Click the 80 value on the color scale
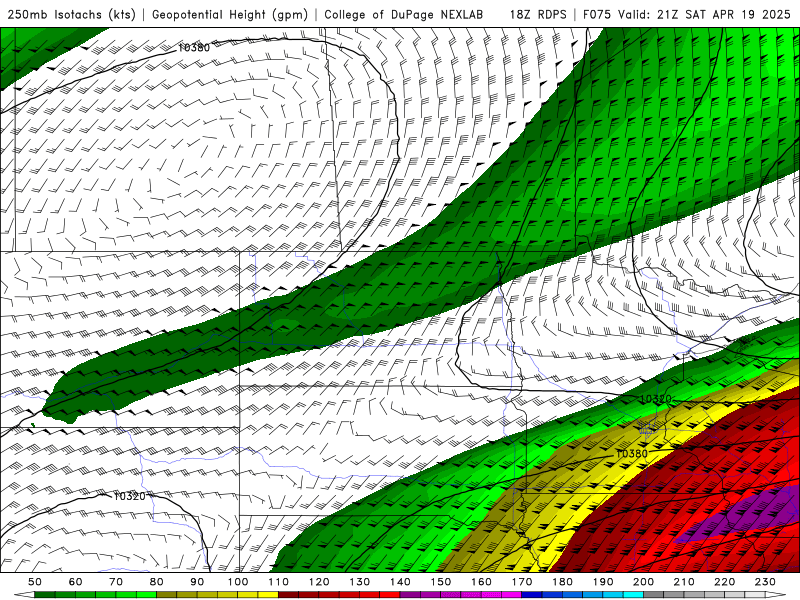Image resolution: width=800 pixels, height=600 pixels. [157, 582]
